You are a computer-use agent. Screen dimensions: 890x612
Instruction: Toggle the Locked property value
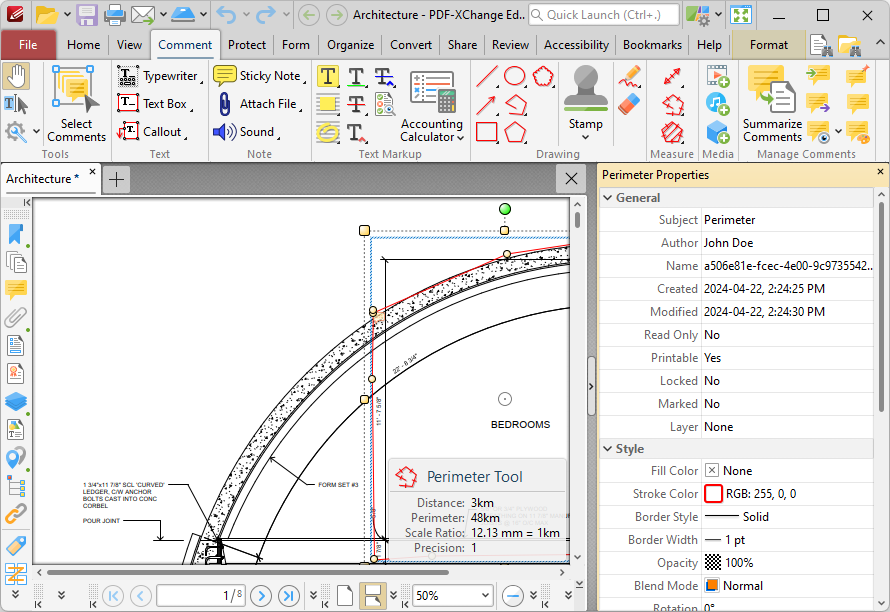[x=788, y=381]
